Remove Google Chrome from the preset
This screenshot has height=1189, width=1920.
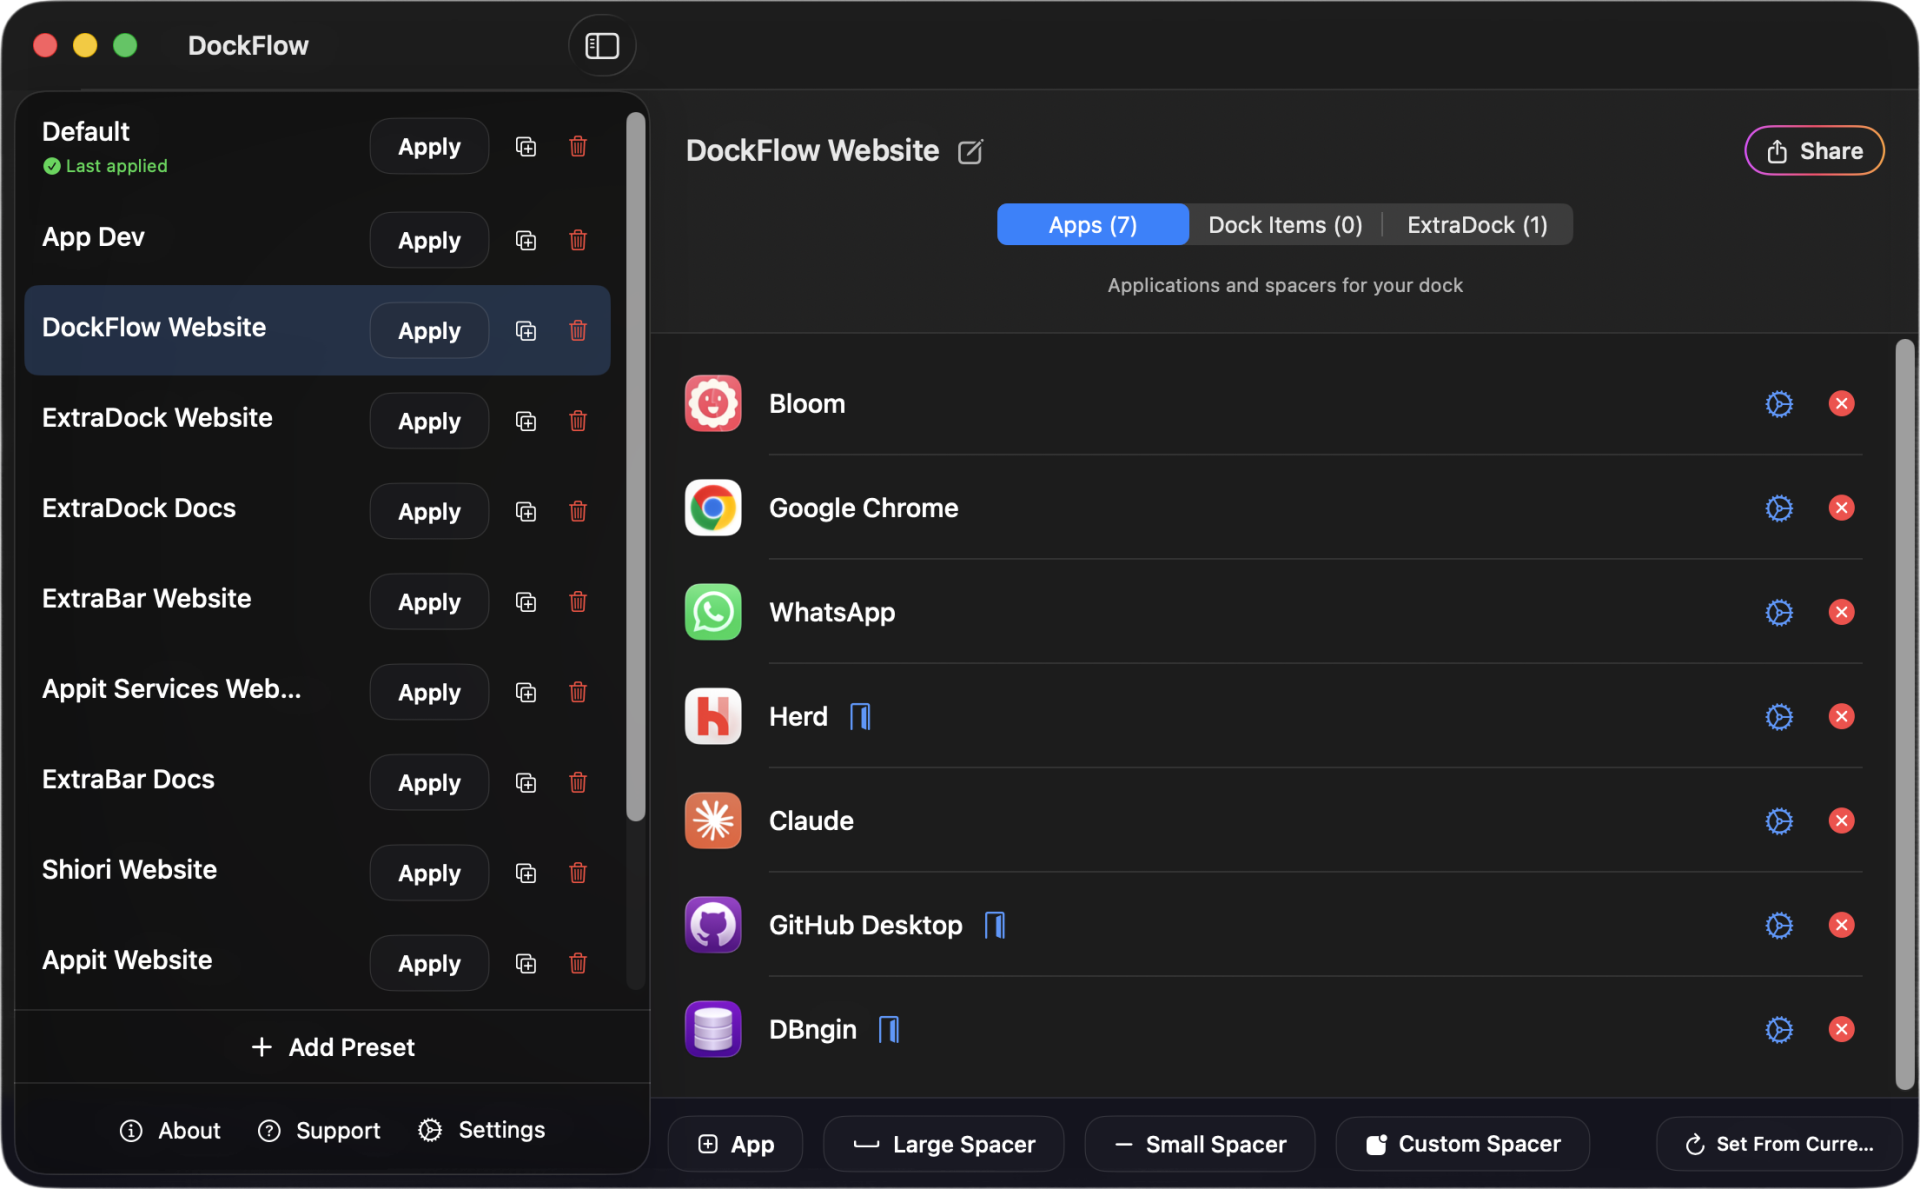pos(1841,508)
